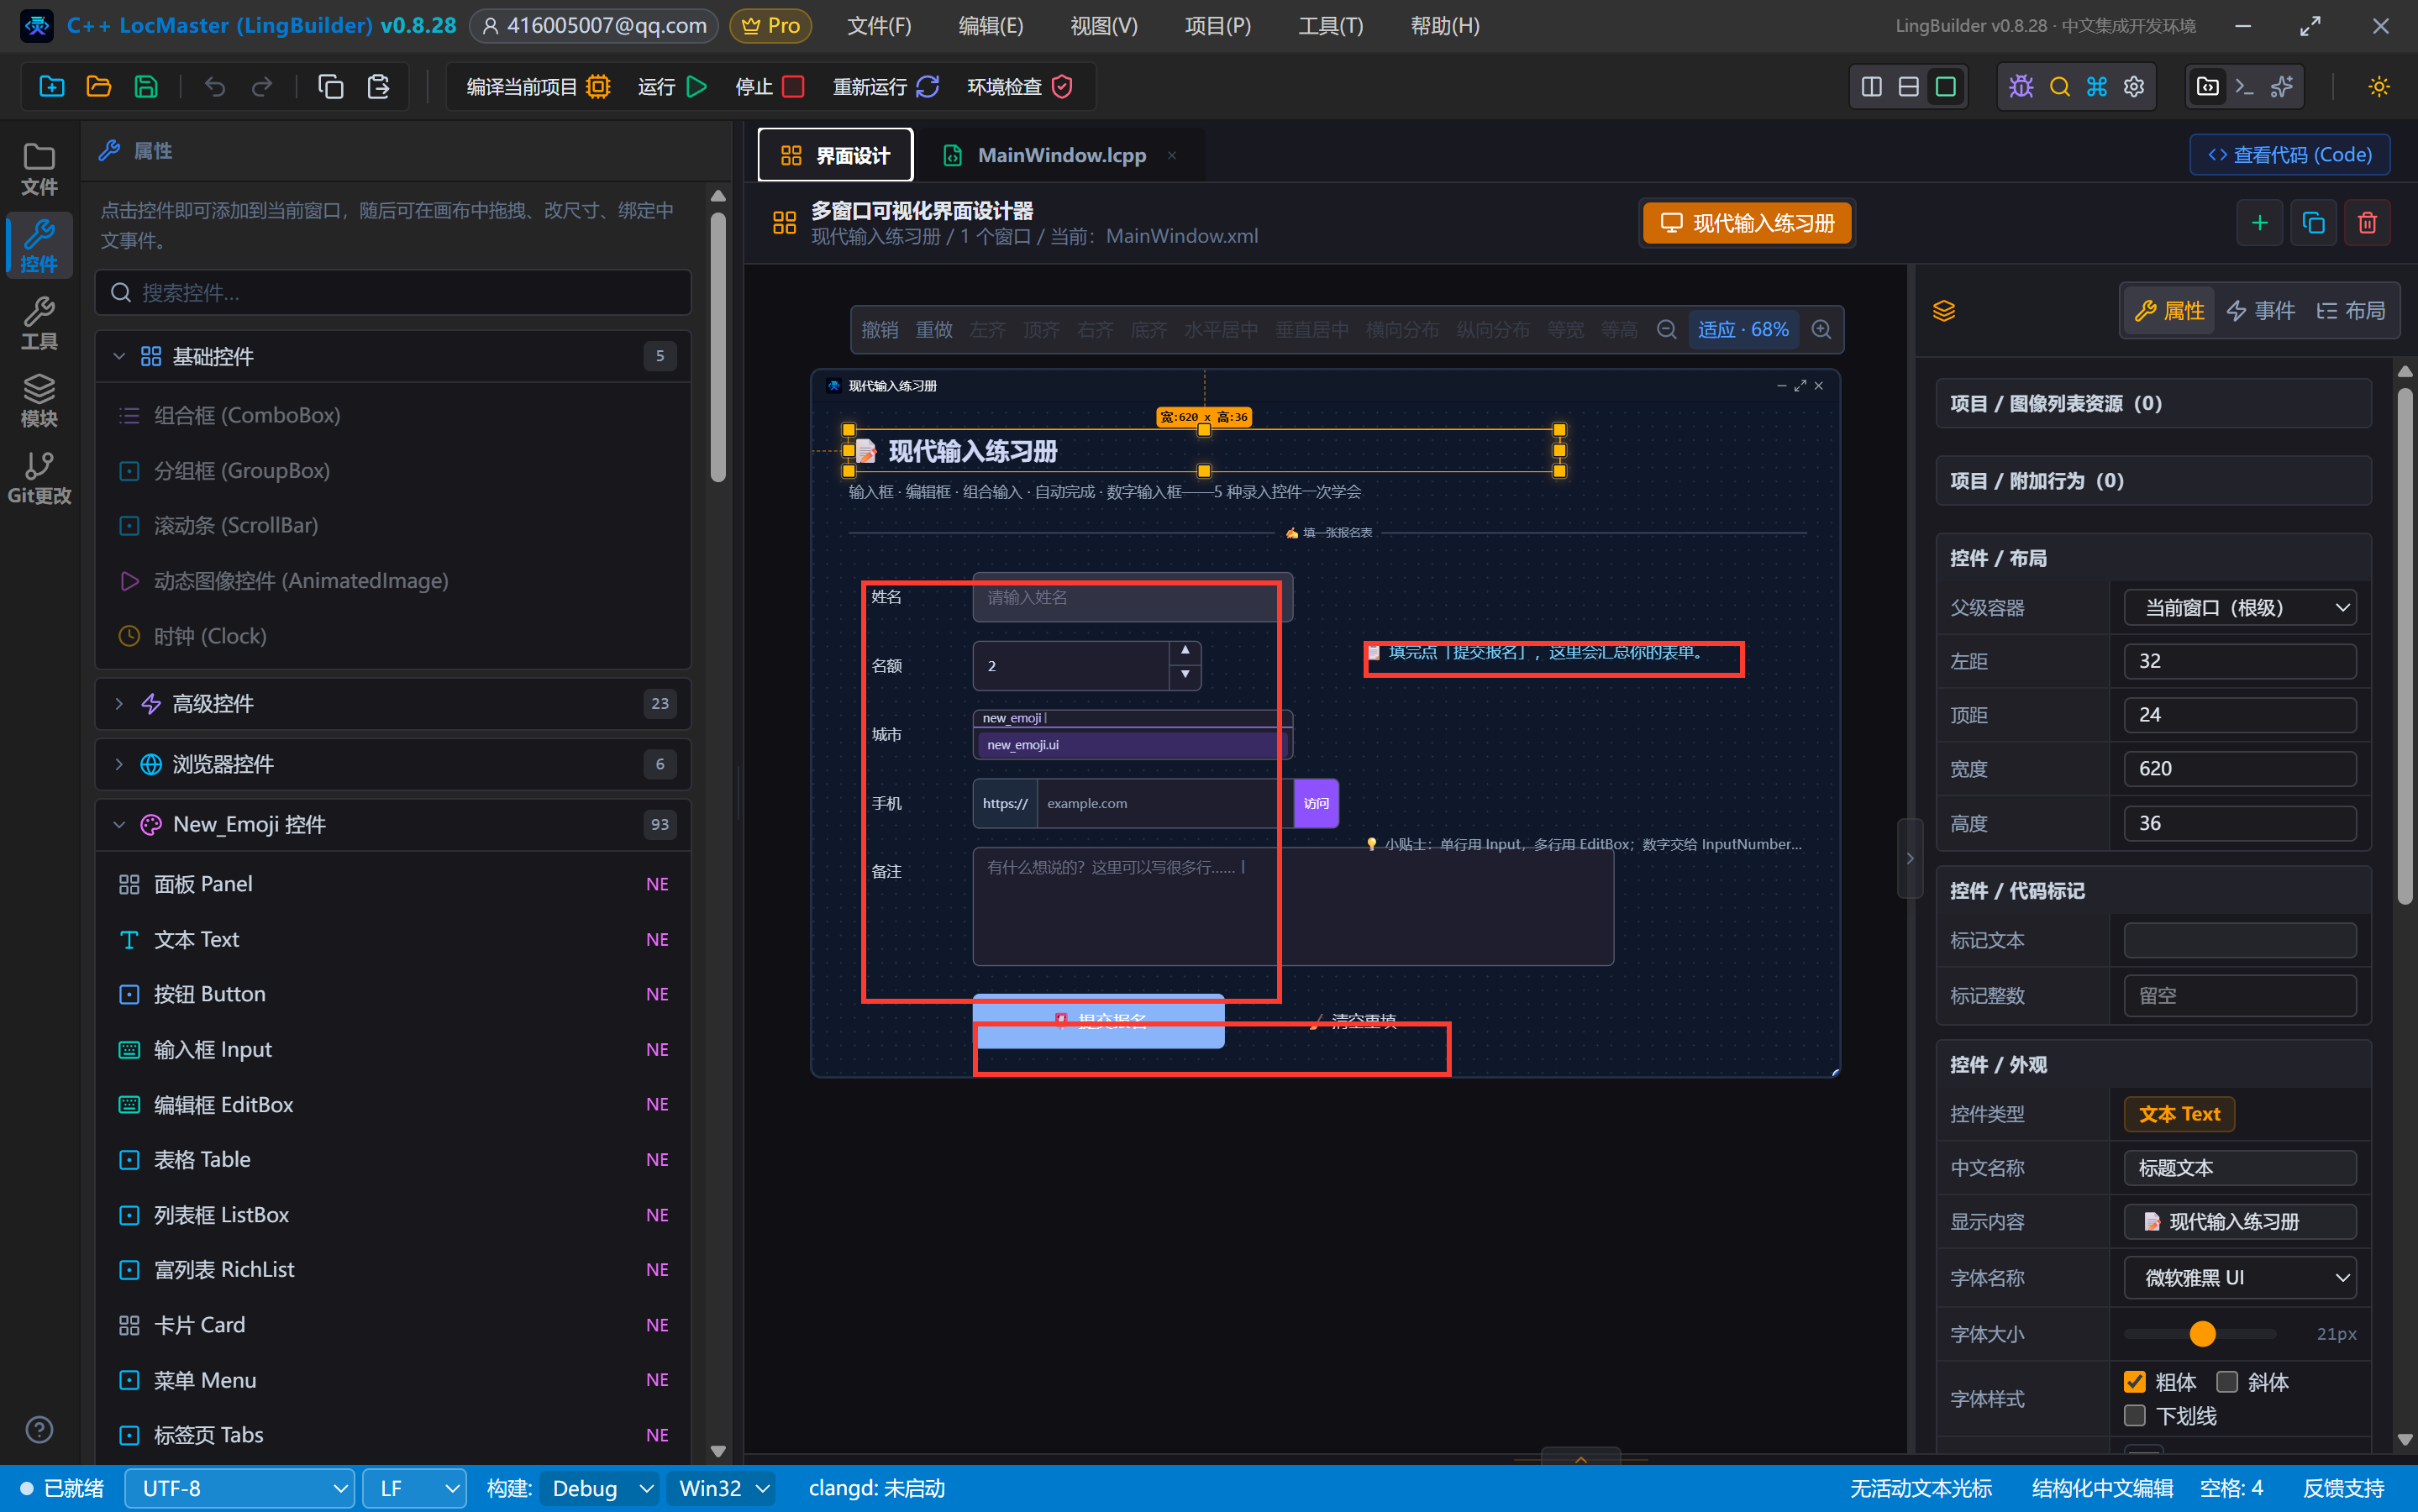Select the split vertical layout toggle
2418x1512 pixels.
coord(1871,87)
